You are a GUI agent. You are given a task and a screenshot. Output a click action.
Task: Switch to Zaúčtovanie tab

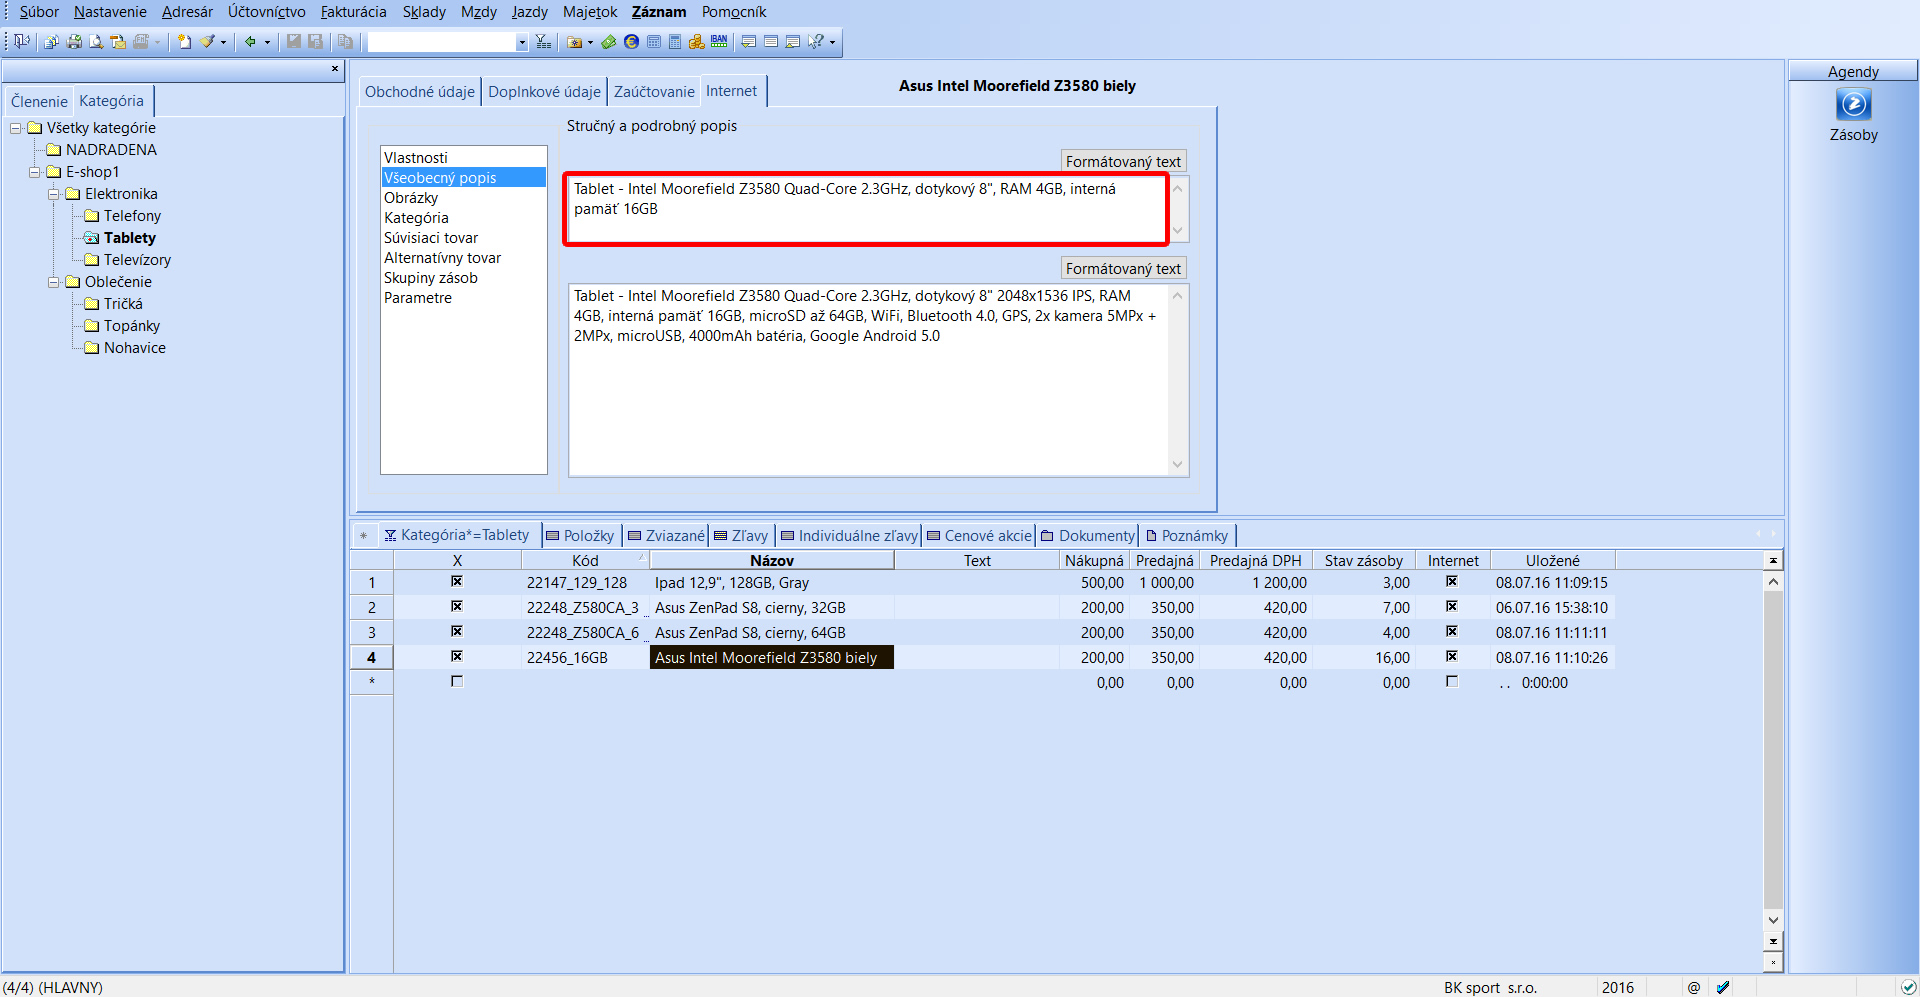click(x=654, y=91)
